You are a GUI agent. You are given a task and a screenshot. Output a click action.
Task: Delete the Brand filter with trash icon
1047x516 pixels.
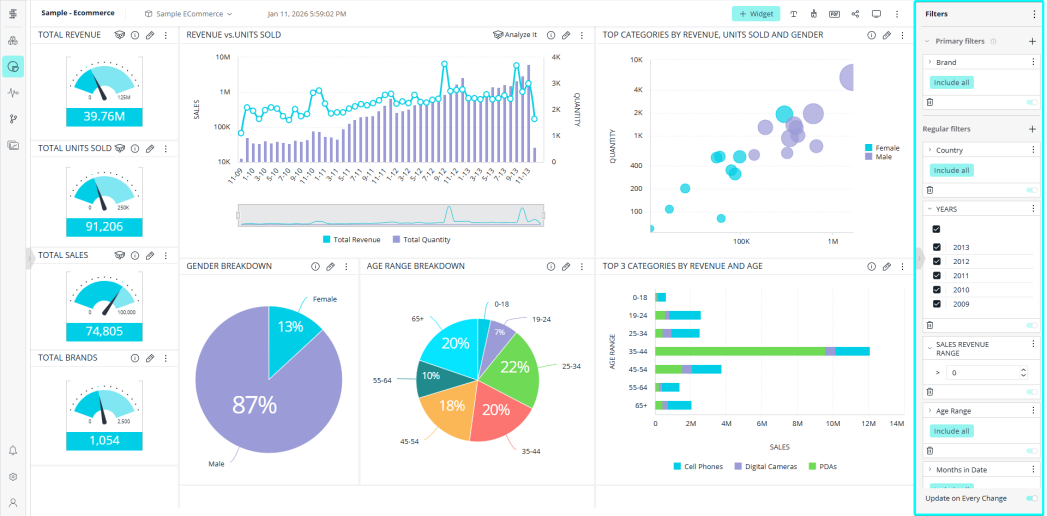tap(930, 102)
